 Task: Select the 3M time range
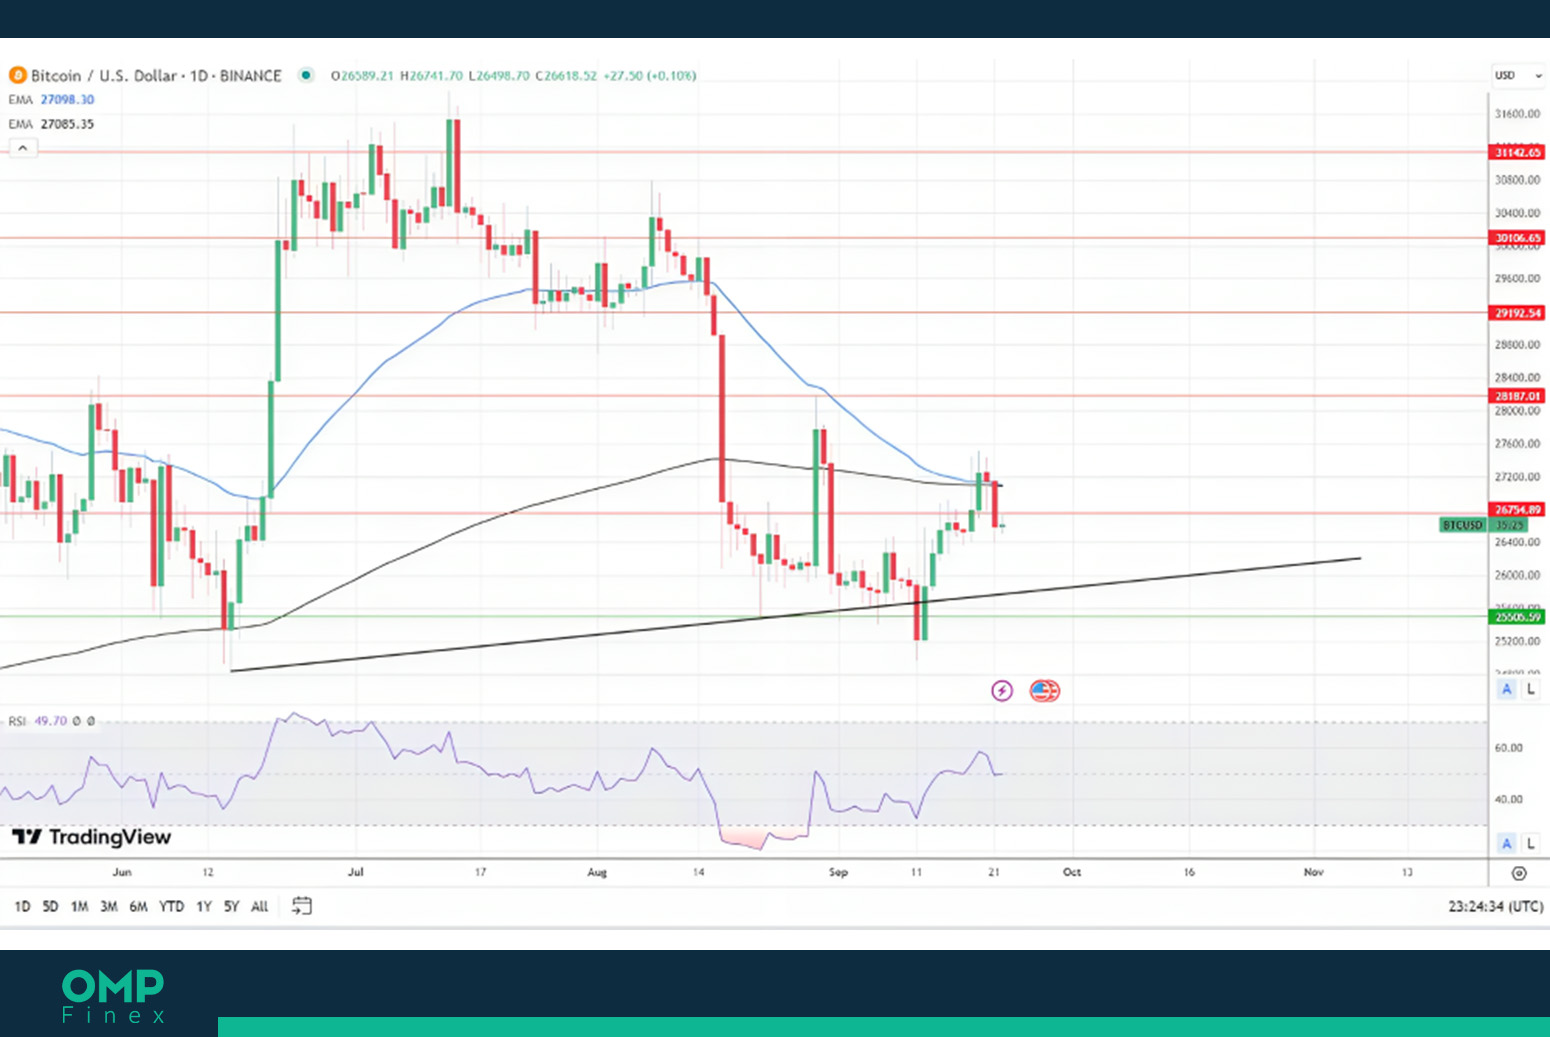pos(109,906)
